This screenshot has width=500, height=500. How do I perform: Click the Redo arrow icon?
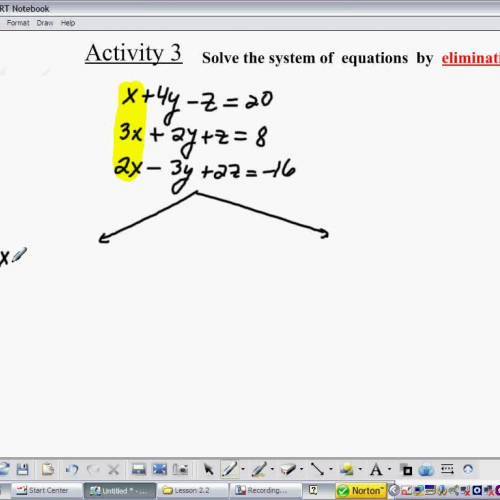point(93,470)
